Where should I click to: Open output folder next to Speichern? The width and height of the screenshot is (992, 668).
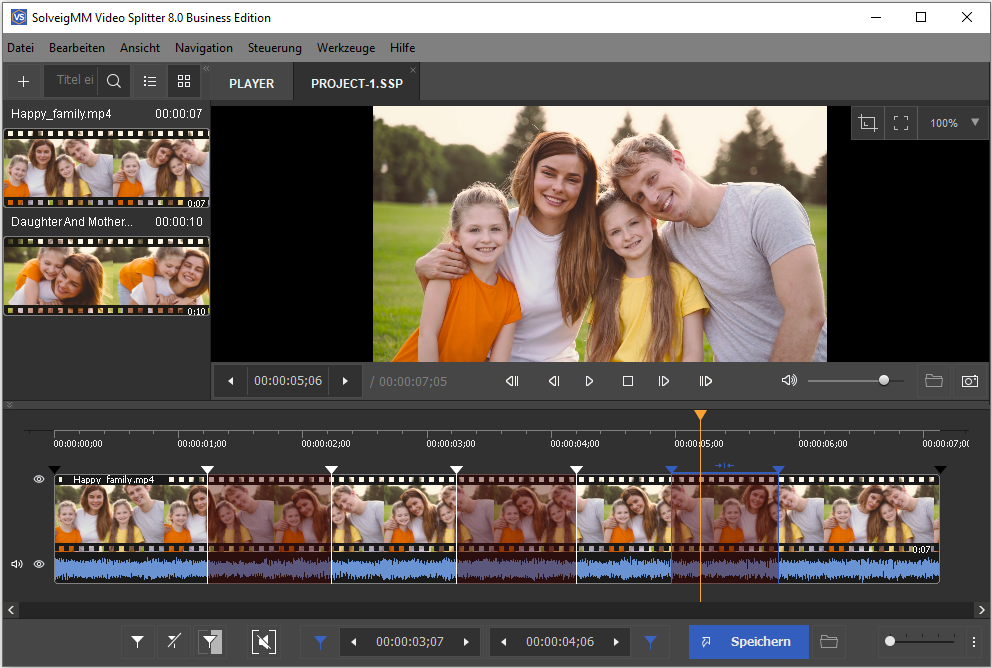tap(829, 642)
